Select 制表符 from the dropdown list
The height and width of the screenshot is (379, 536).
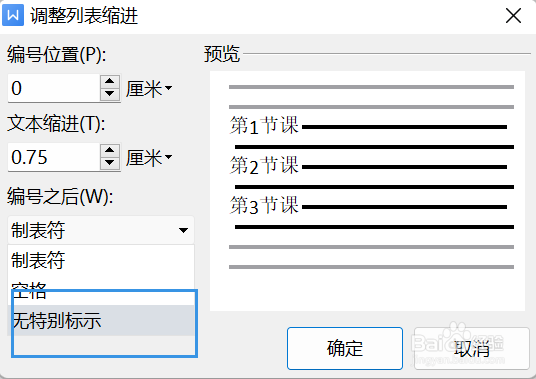[x=101, y=260]
